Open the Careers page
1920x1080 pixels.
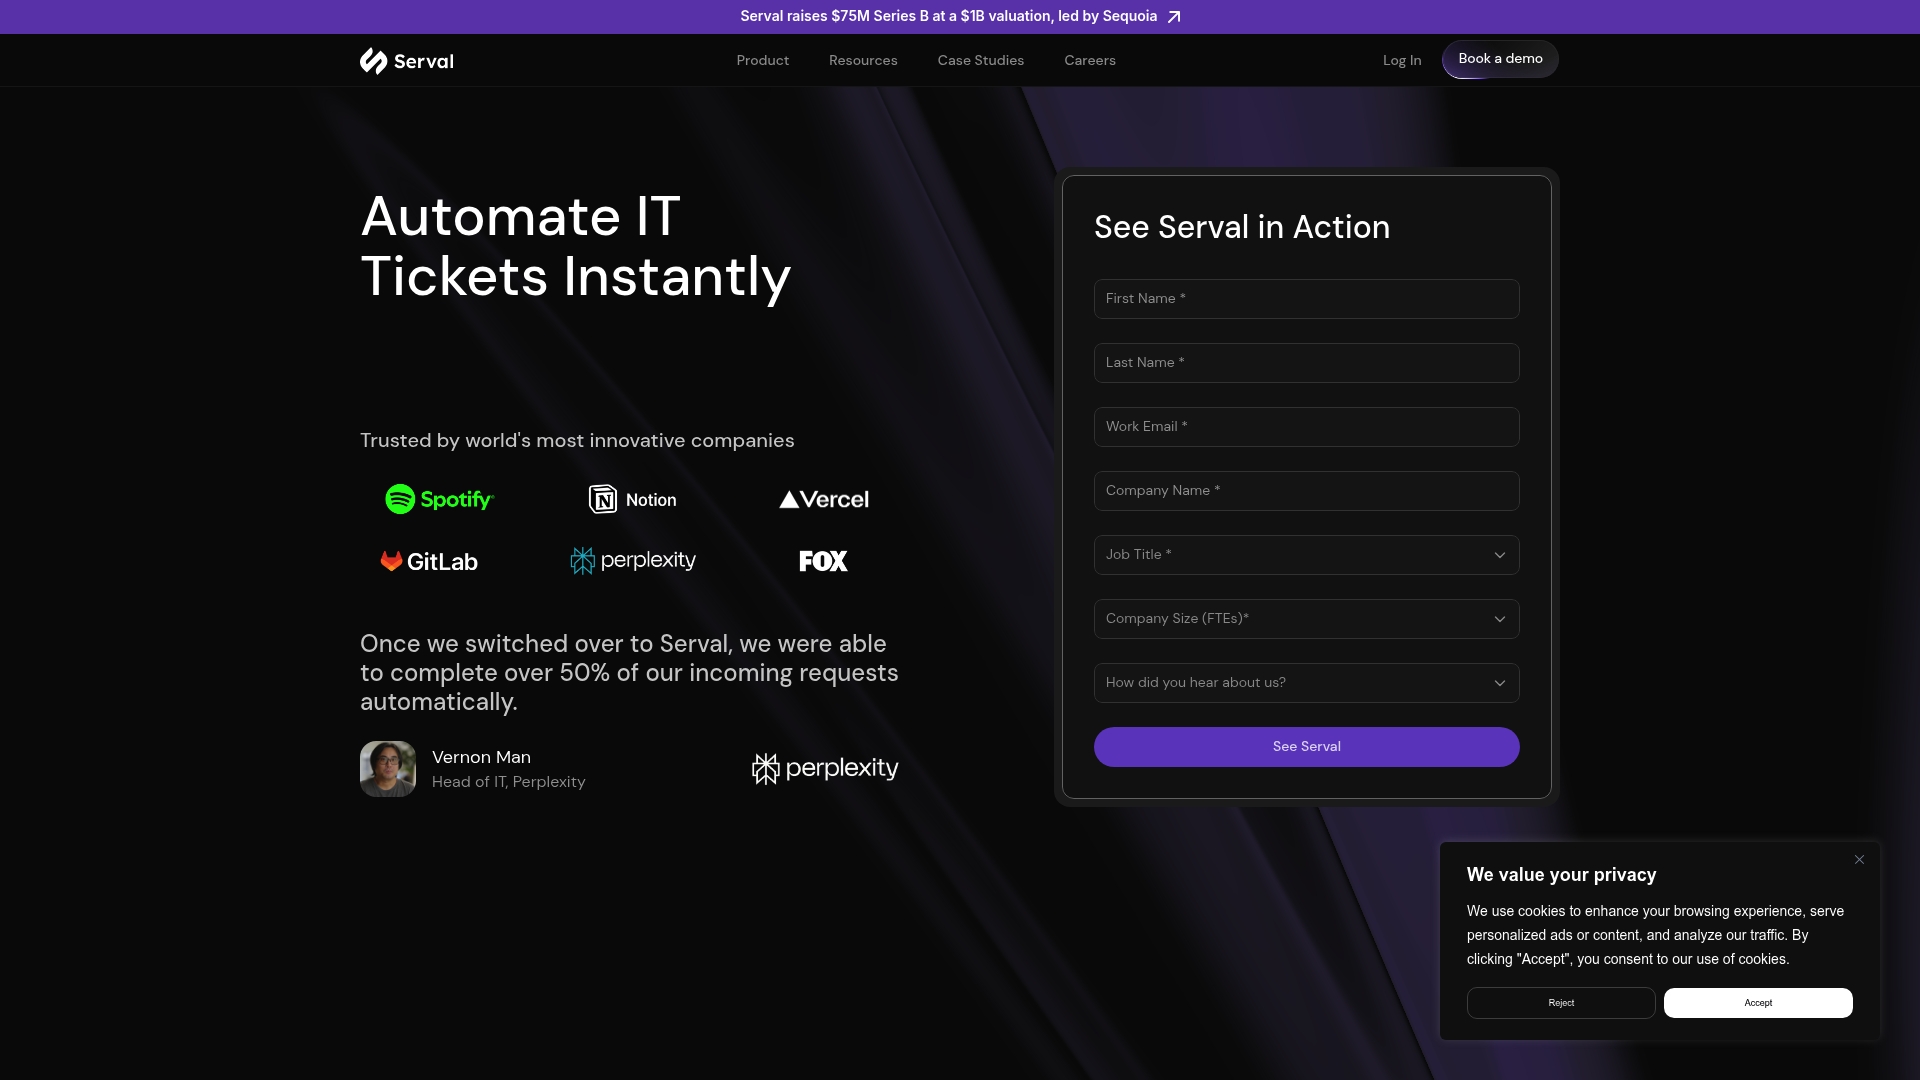(1090, 60)
